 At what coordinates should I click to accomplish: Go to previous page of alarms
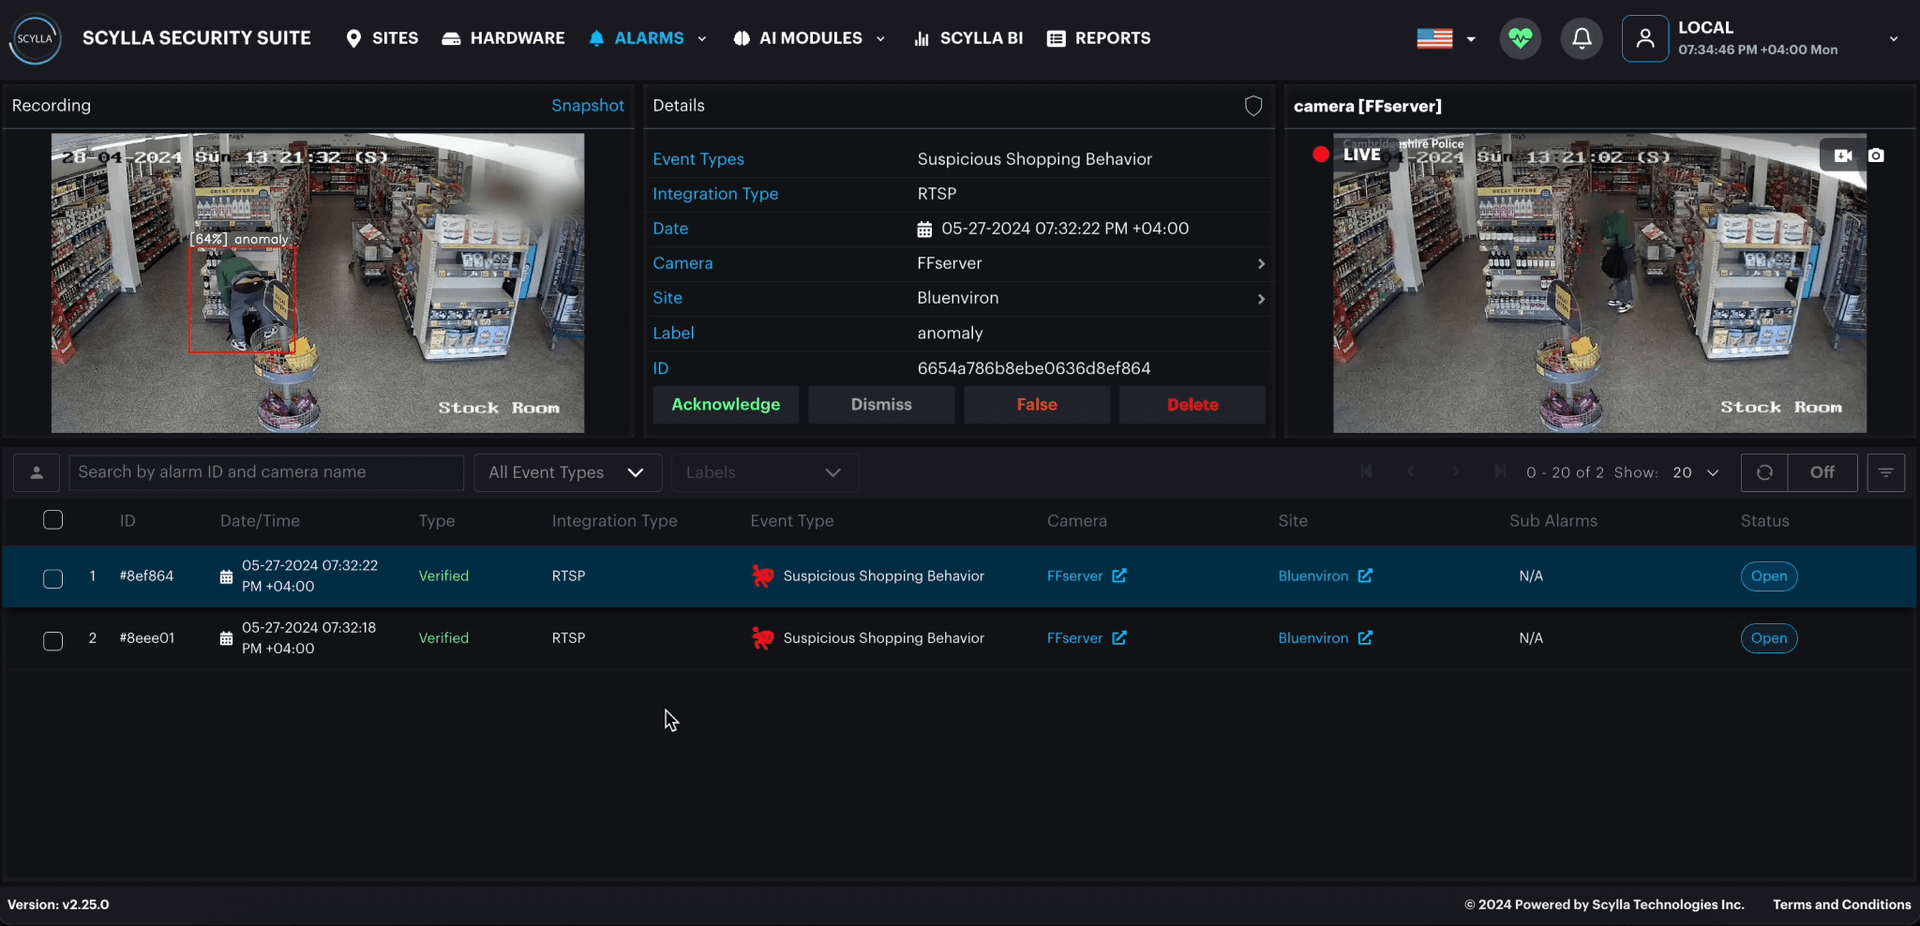(x=1411, y=472)
